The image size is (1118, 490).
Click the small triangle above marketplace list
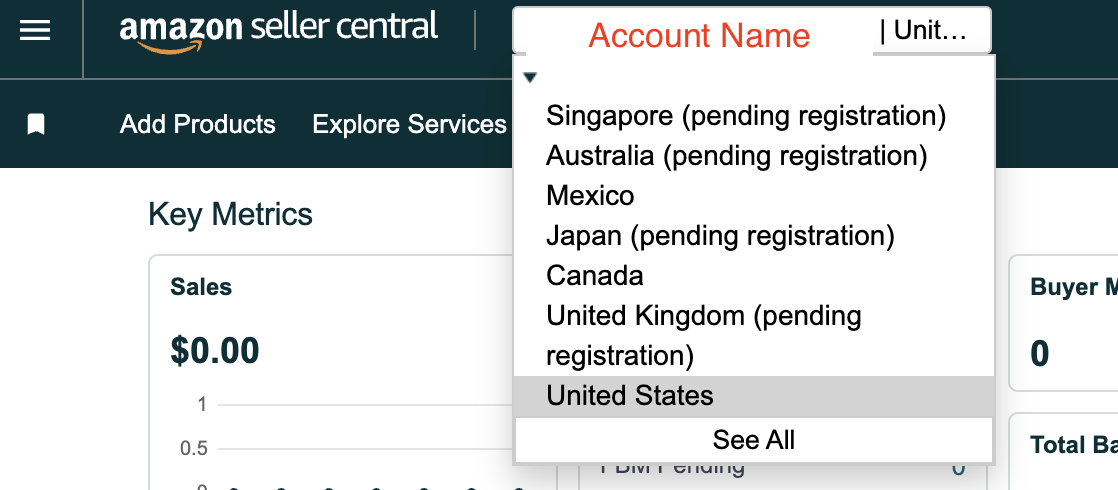coord(531,77)
